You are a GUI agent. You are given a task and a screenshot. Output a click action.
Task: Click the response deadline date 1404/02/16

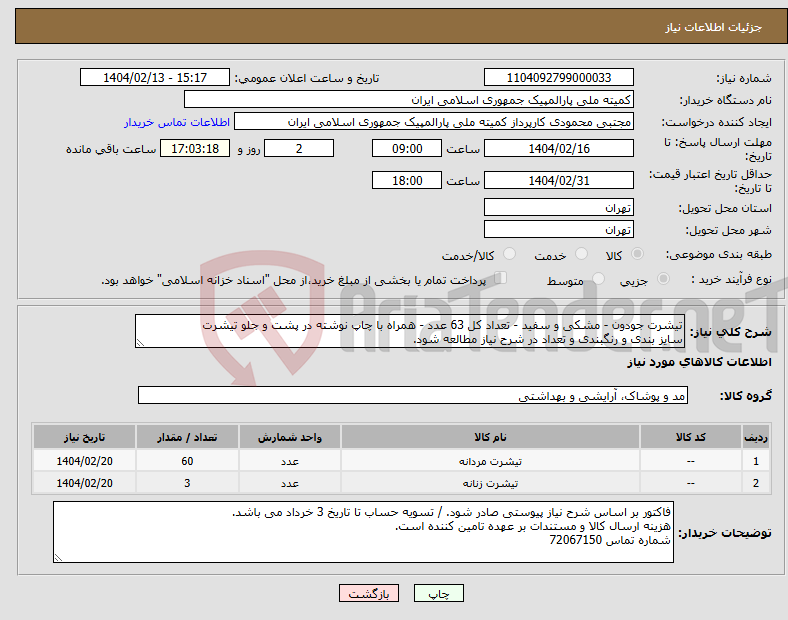coord(558,149)
